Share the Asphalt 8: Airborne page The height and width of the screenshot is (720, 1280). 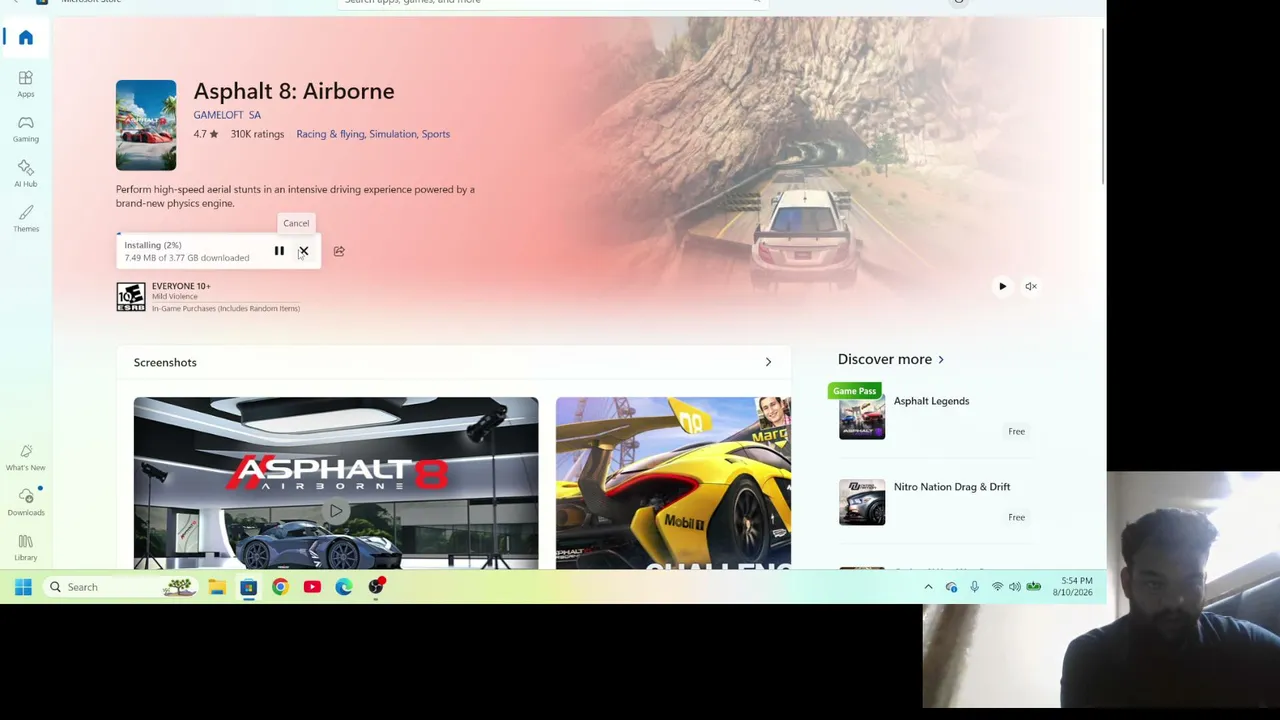[339, 251]
